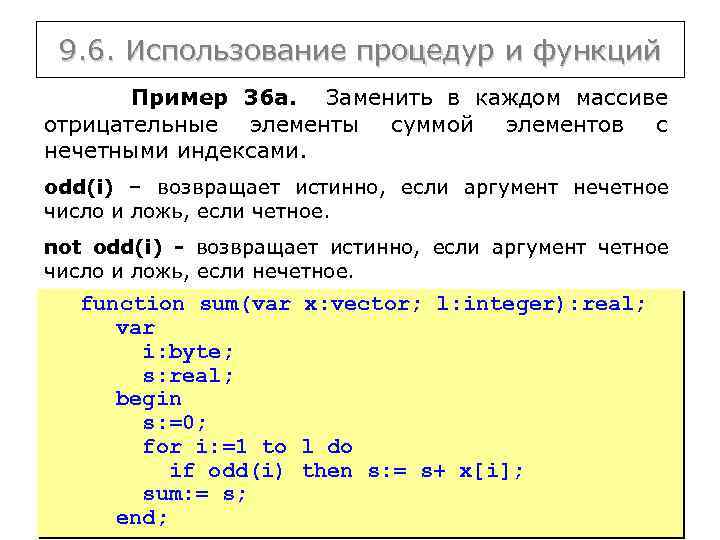The height and width of the screenshot is (540, 720).
Task: Click the code line 'function sum(var x:vector; l:integer):real;'
Action: click(363, 304)
